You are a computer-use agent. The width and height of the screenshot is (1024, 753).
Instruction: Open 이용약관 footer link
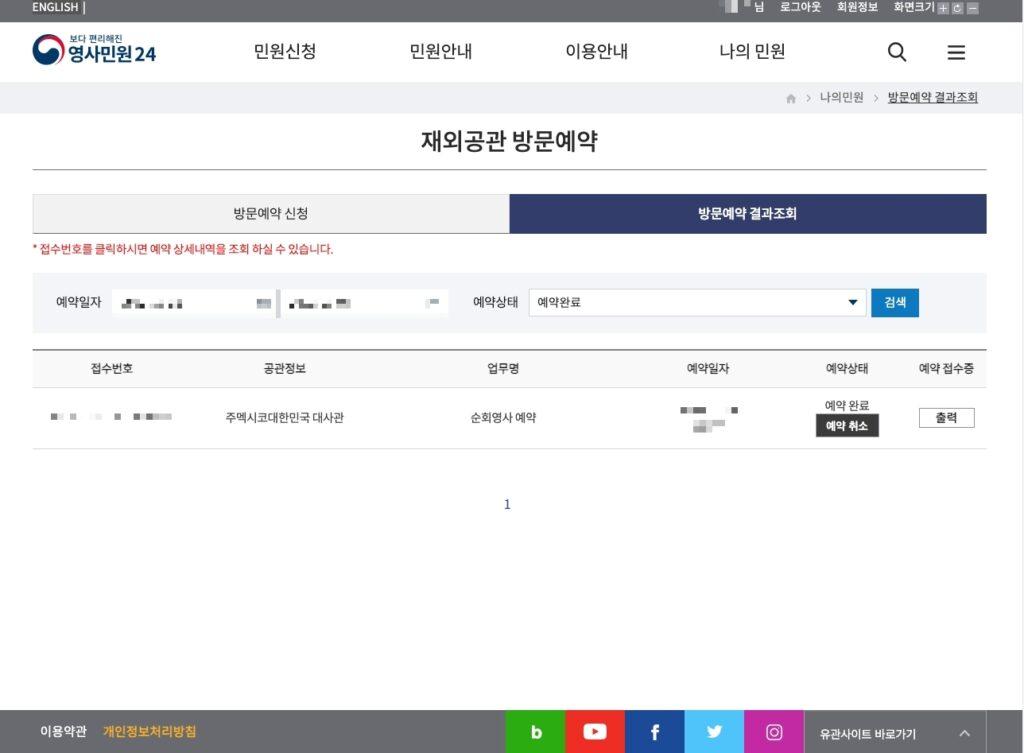point(63,732)
